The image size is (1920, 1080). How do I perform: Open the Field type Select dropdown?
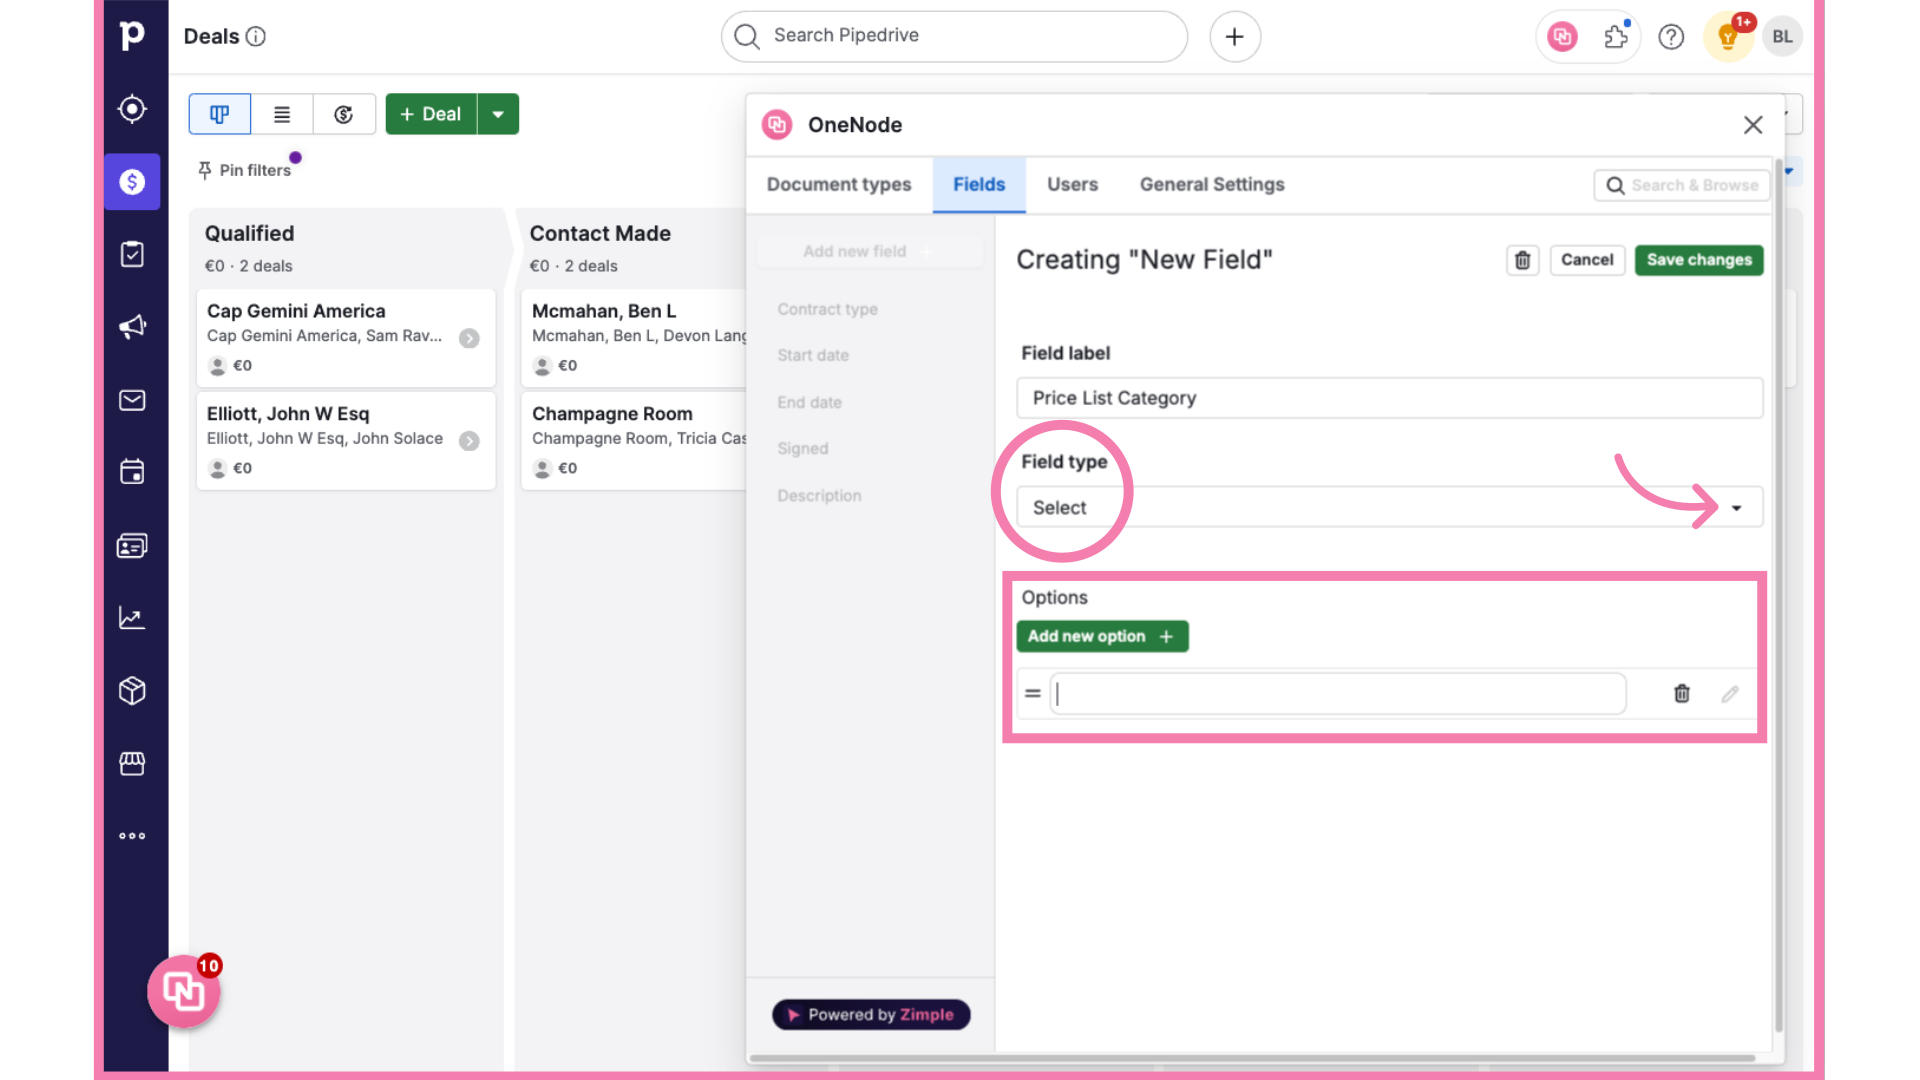point(1390,508)
